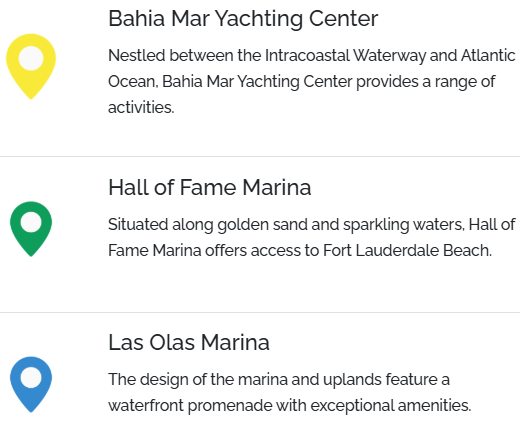Click the white center of the blue pin
This screenshot has width=520, height=423.
[x=31, y=378]
